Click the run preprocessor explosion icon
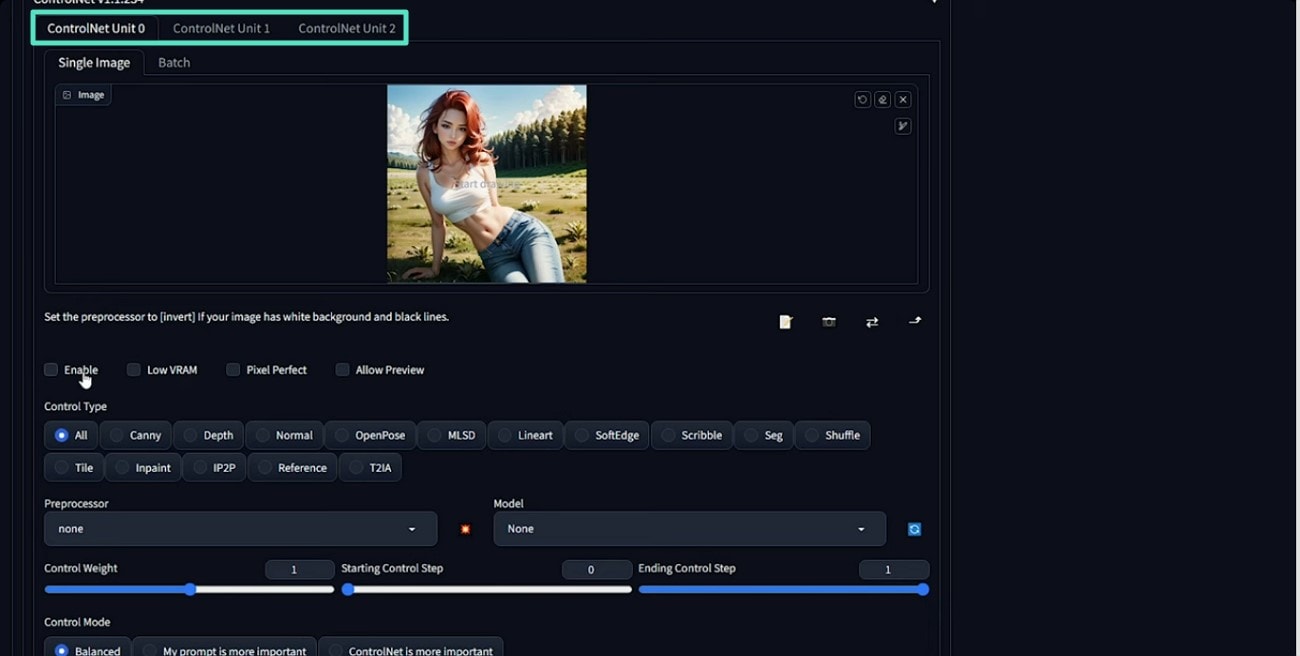This screenshot has height=656, width=1300. click(x=465, y=529)
